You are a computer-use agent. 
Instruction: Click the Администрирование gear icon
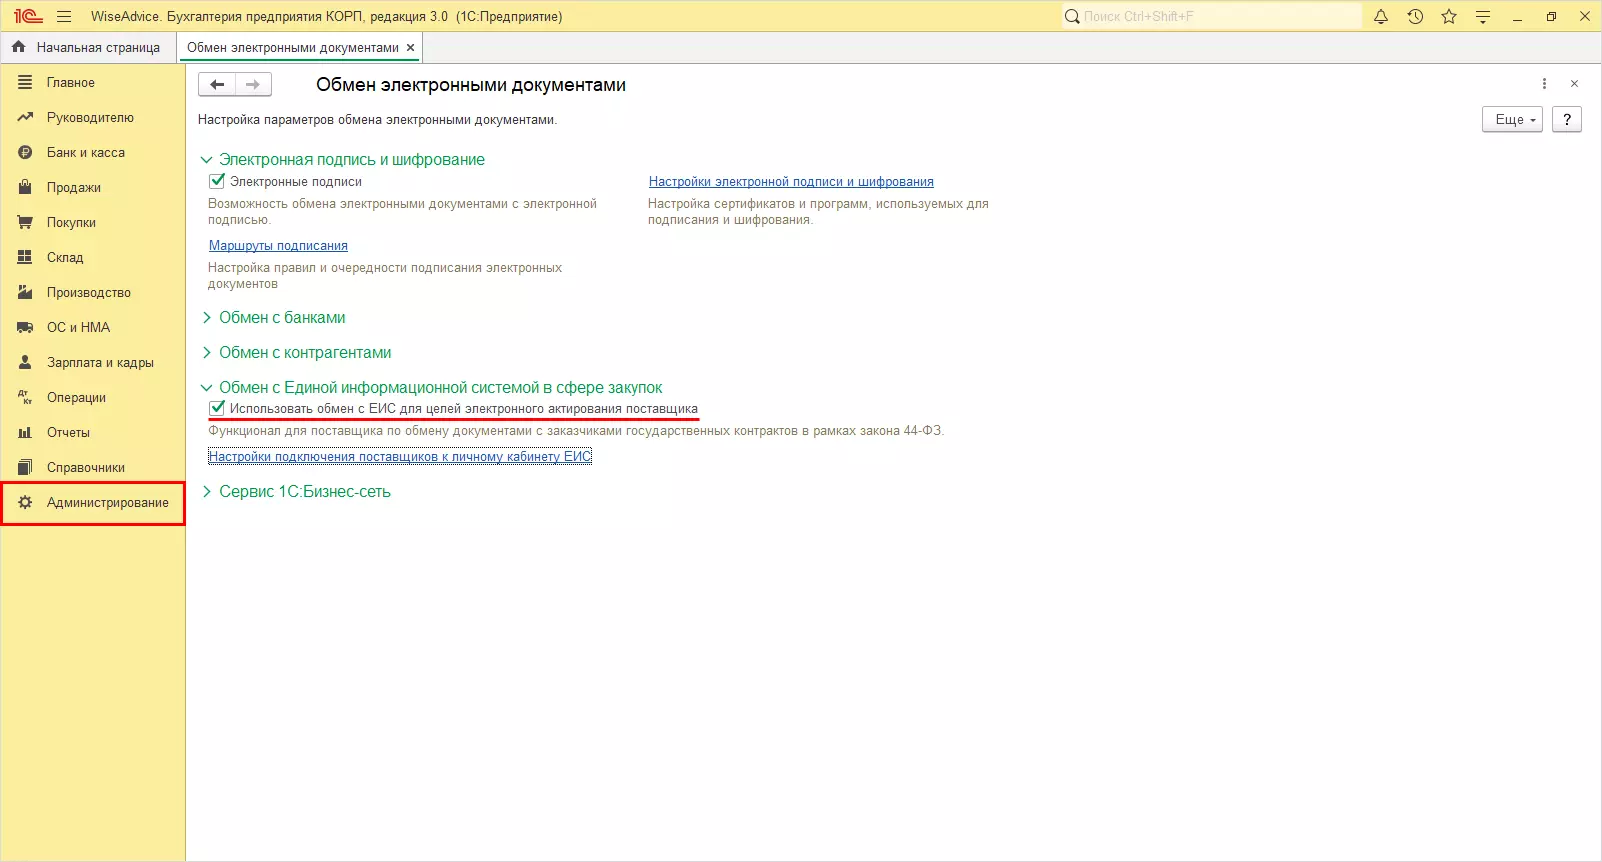click(x=25, y=502)
